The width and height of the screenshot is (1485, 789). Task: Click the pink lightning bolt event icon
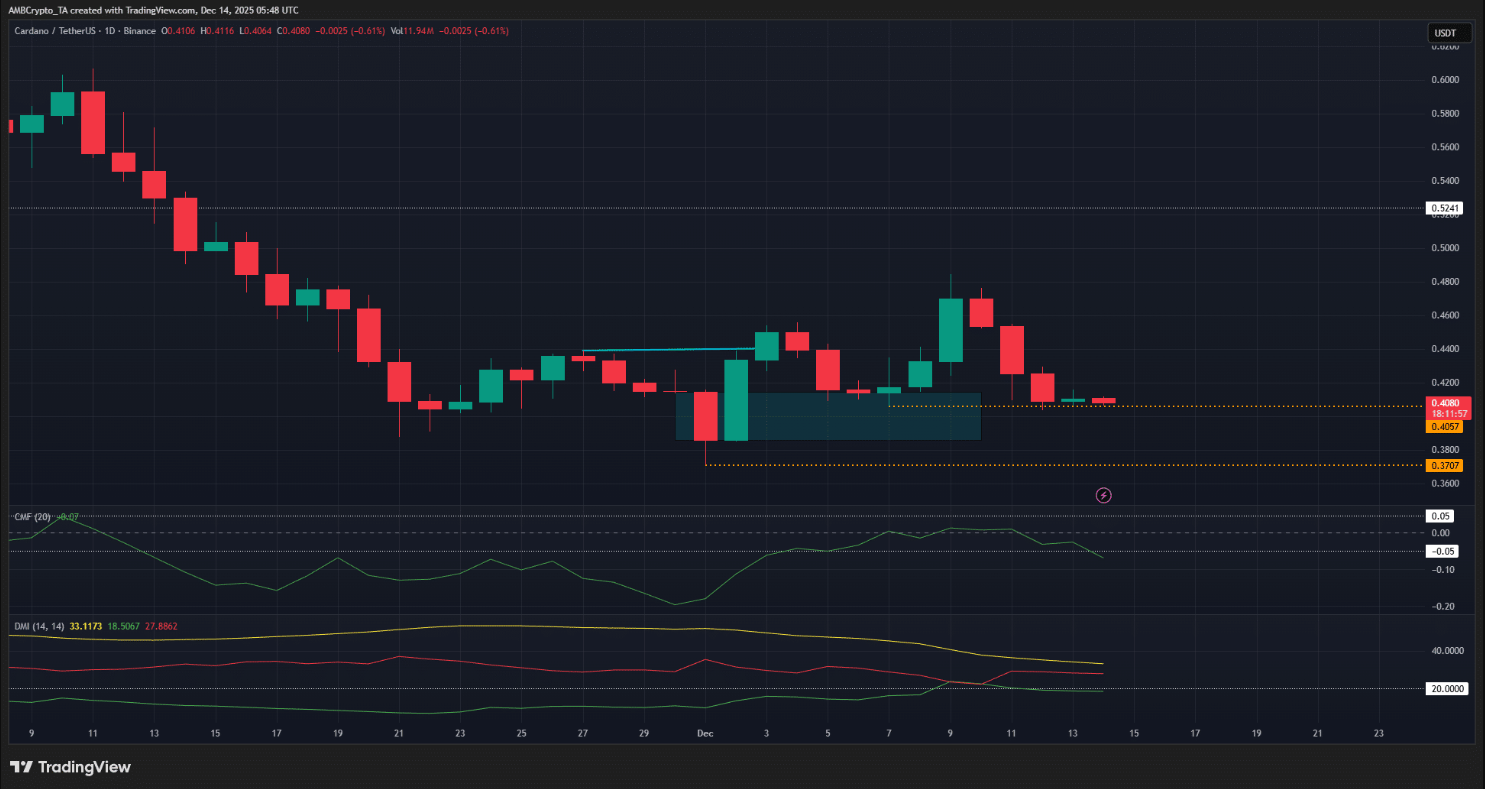[1104, 495]
